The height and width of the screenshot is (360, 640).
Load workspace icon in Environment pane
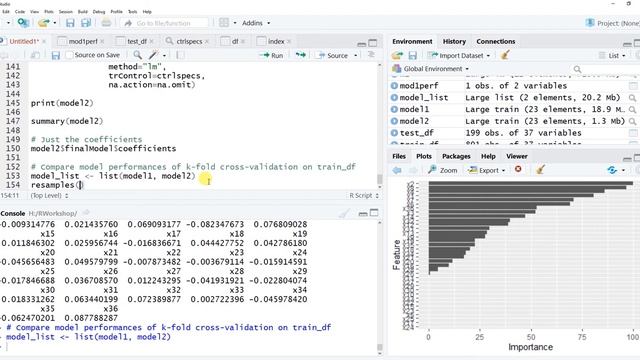click(397, 55)
